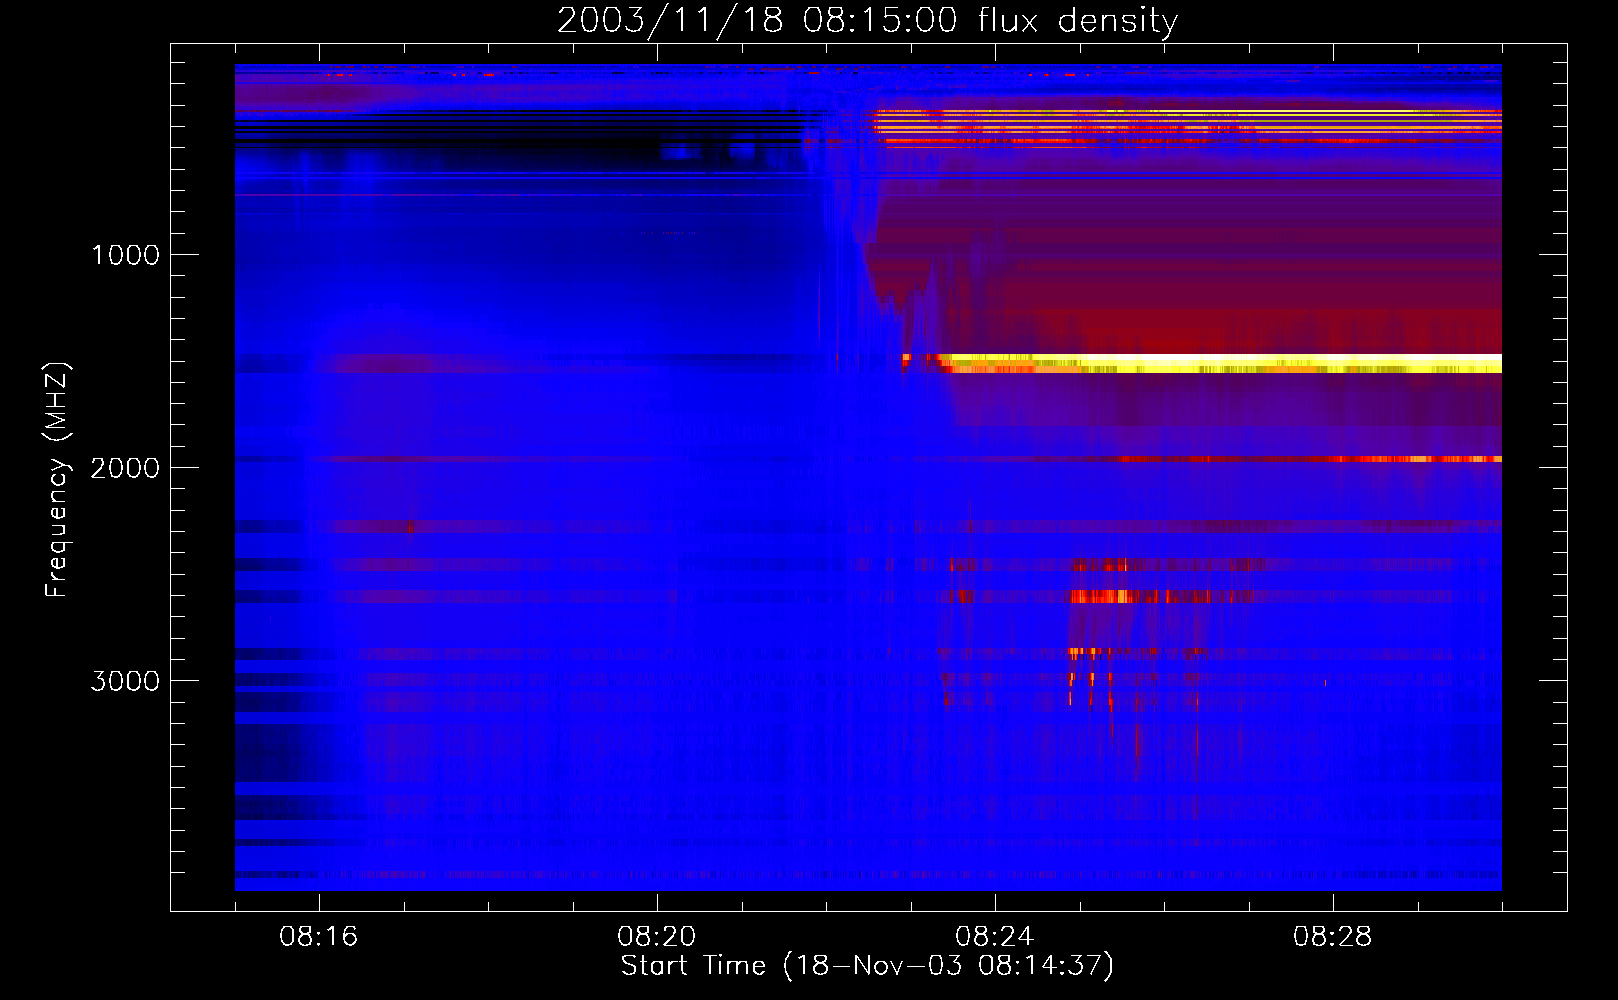Click the 'Start Time (18-Nov-03 08:14:37)' label
The image size is (1618, 1000).
pos(867,966)
